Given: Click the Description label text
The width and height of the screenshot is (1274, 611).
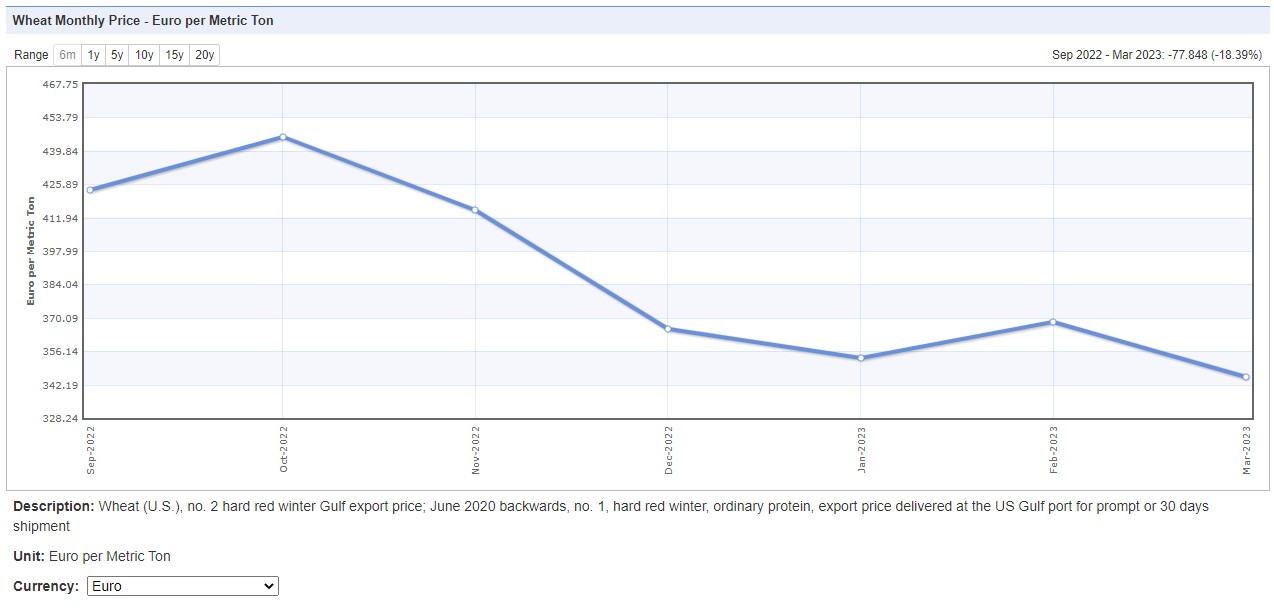Looking at the screenshot, I should pos(54,506).
